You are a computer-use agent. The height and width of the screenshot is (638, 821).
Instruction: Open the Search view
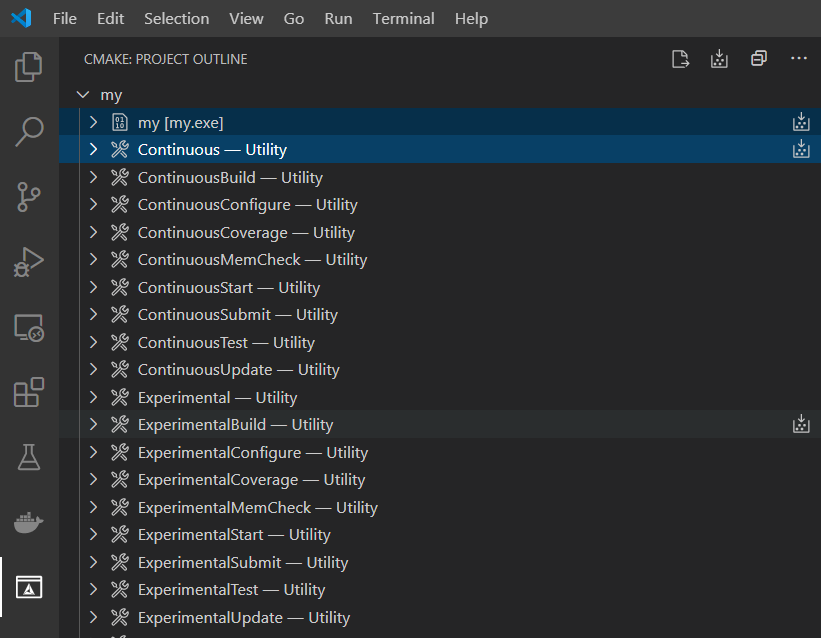(x=28, y=131)
